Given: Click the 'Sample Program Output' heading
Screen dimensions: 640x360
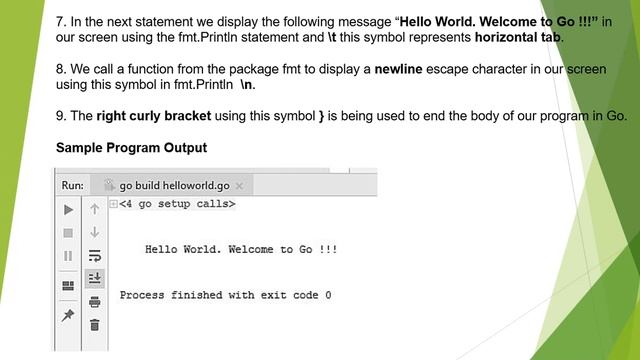Looking at the screenshot, I should tap(131, 148).
